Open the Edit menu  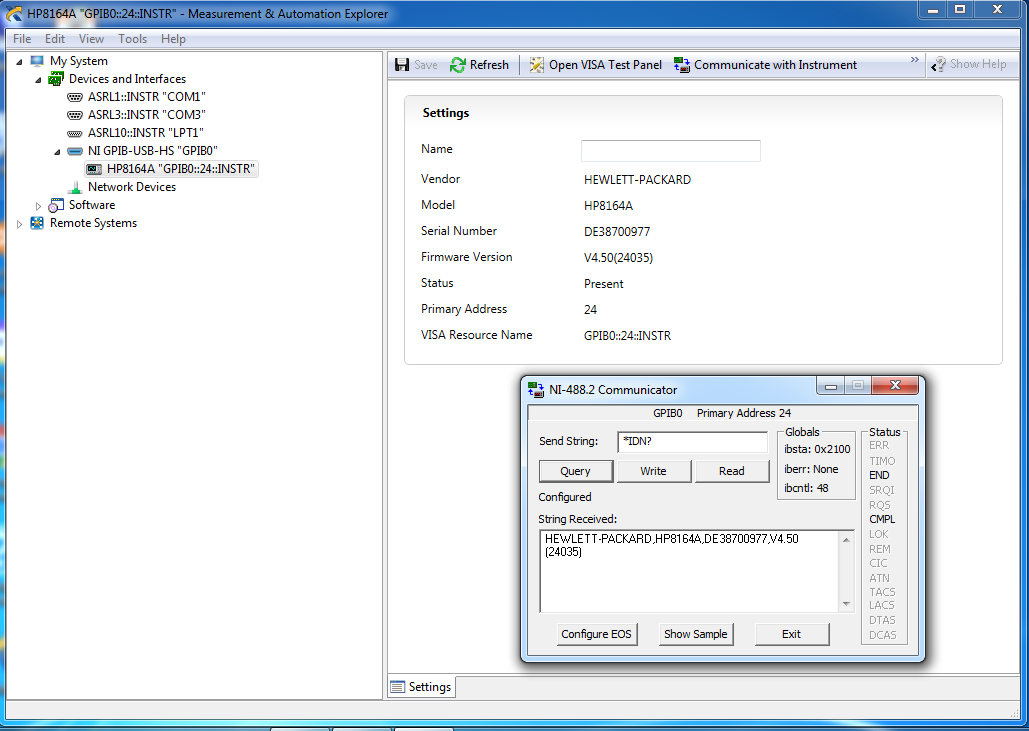(54, 39)
